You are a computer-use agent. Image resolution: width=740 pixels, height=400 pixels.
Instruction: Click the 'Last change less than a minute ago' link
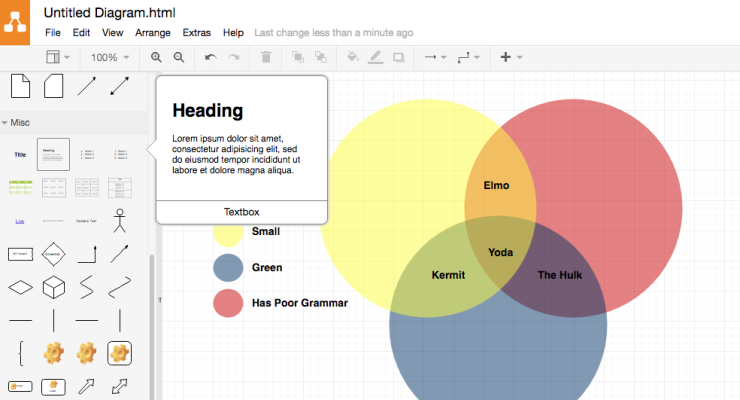pyautogui.click(x=334, y=33)
